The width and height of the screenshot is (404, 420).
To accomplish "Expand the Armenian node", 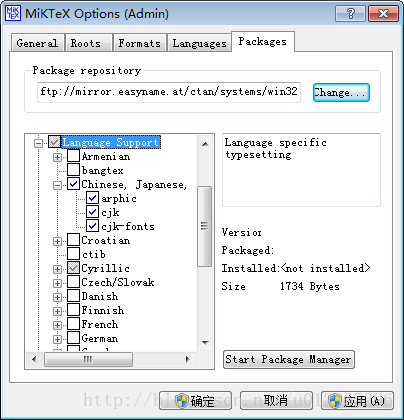I will [57, 157].
